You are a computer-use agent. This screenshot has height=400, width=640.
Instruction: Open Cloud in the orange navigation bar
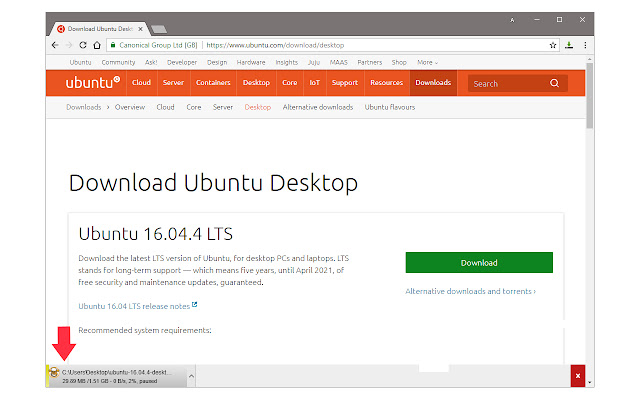(x=141, y=82)
